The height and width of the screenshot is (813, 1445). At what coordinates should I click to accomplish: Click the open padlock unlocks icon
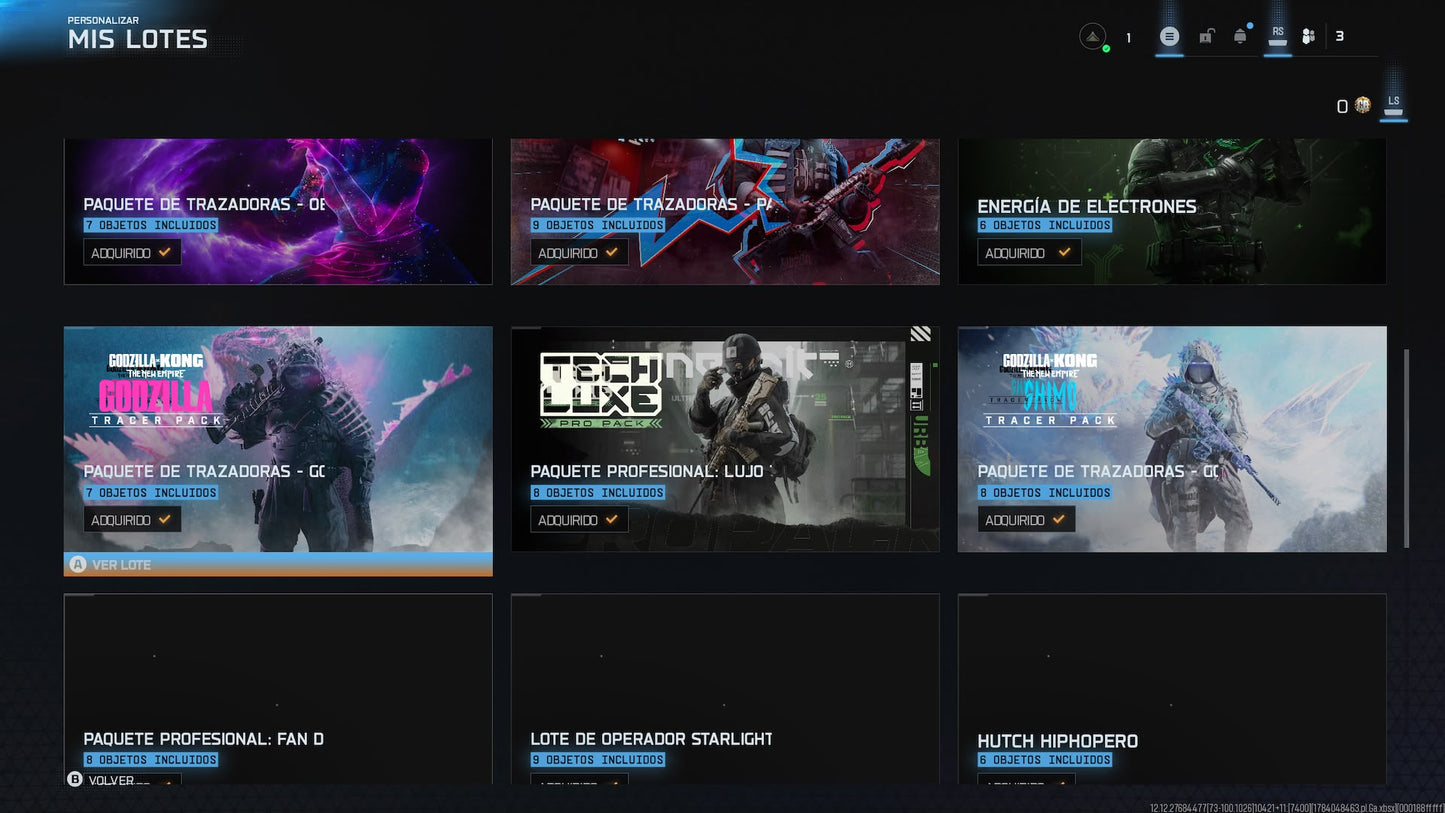[1207, 37]
